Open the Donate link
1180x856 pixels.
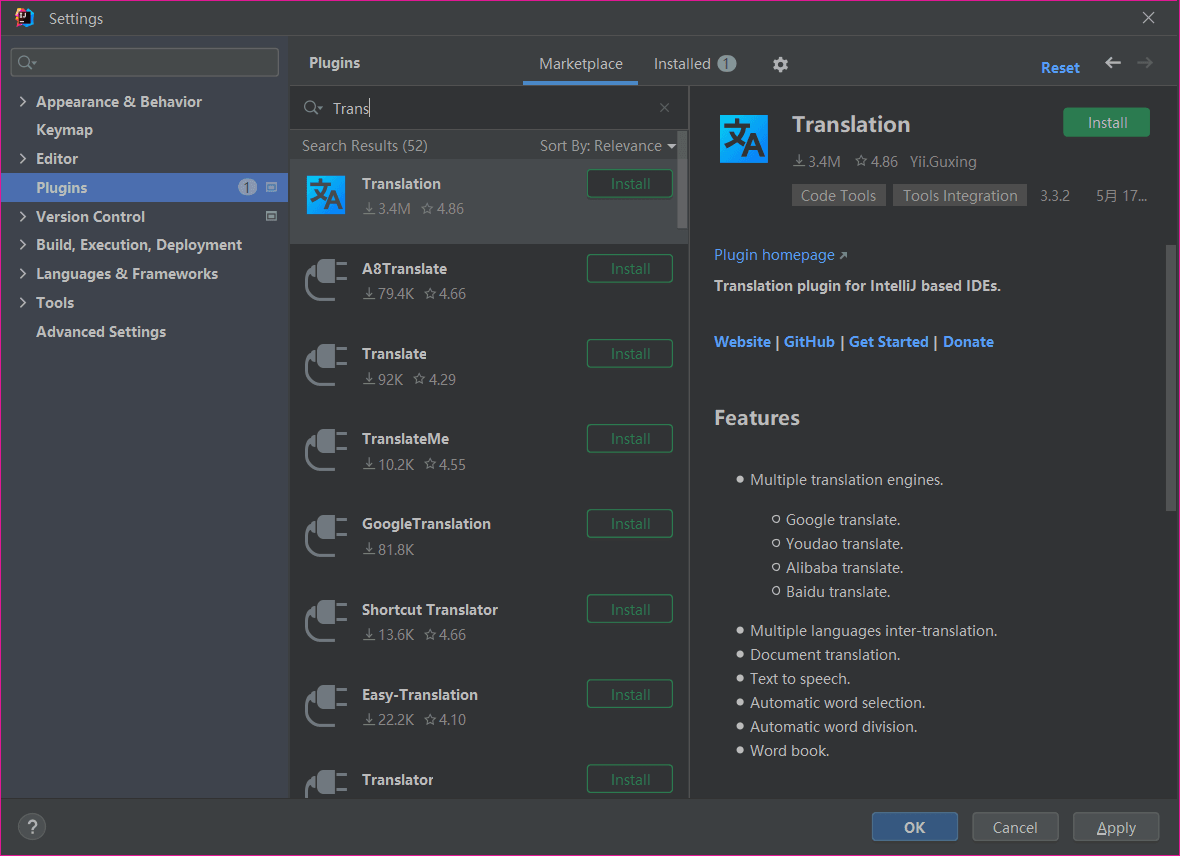coord(969,342)
